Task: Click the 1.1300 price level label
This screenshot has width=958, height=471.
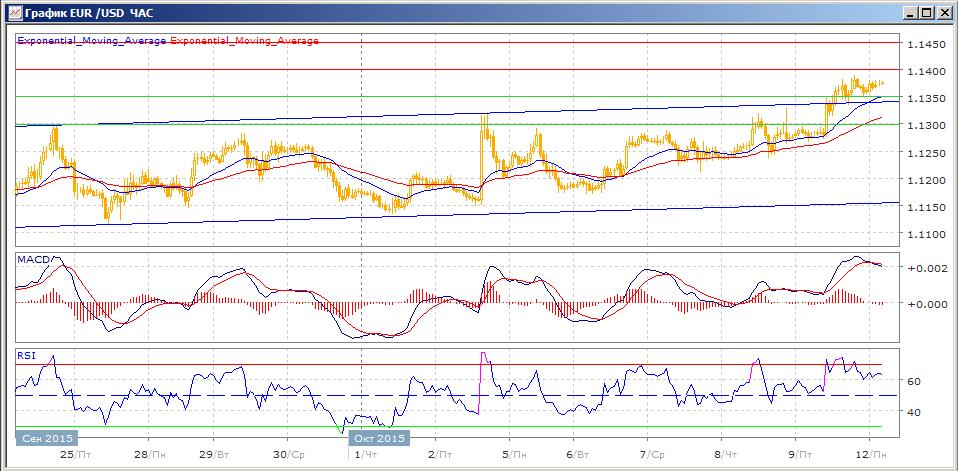Action: pos(926,125)
